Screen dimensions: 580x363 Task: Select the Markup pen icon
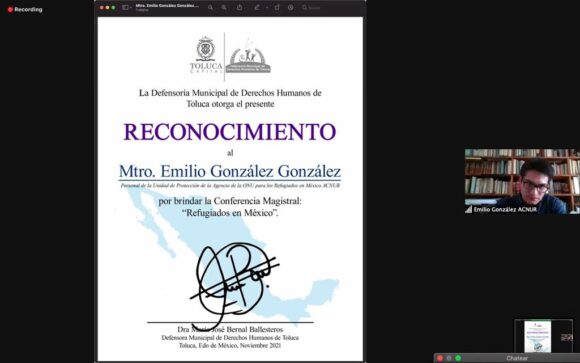click(257, 7)
